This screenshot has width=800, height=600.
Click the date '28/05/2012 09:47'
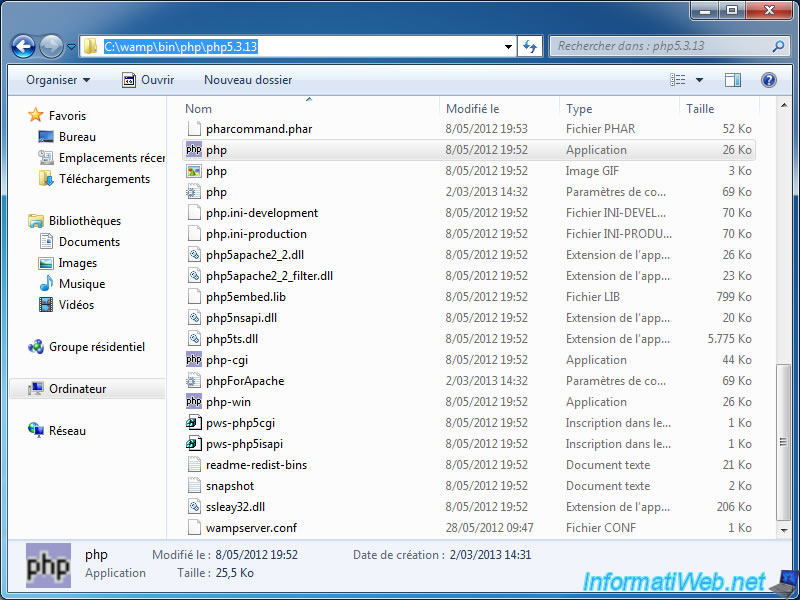coord(489,528)
